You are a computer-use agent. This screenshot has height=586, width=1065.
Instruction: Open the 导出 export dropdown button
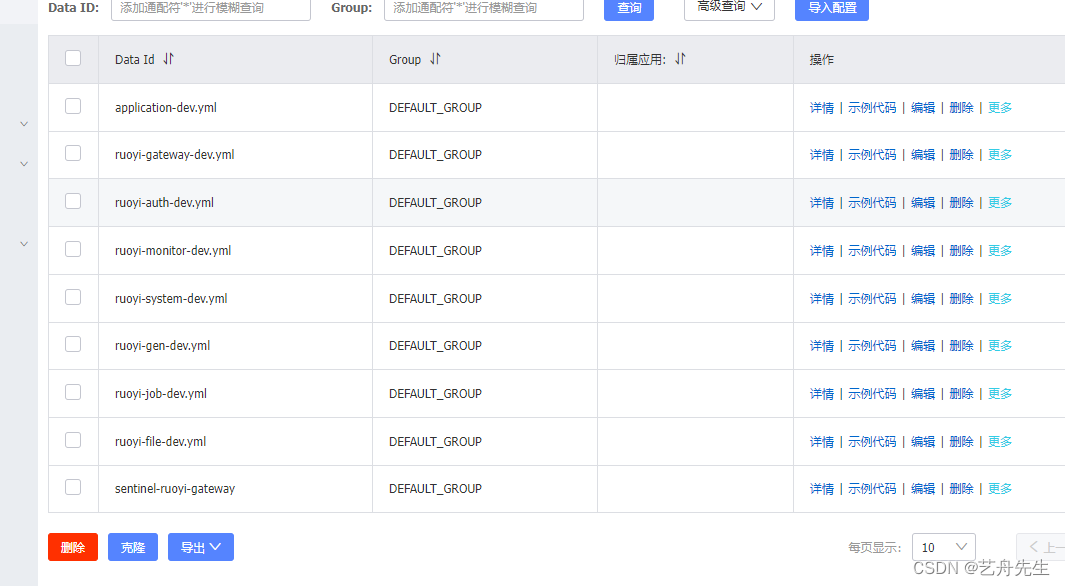[x=201, y=547]
